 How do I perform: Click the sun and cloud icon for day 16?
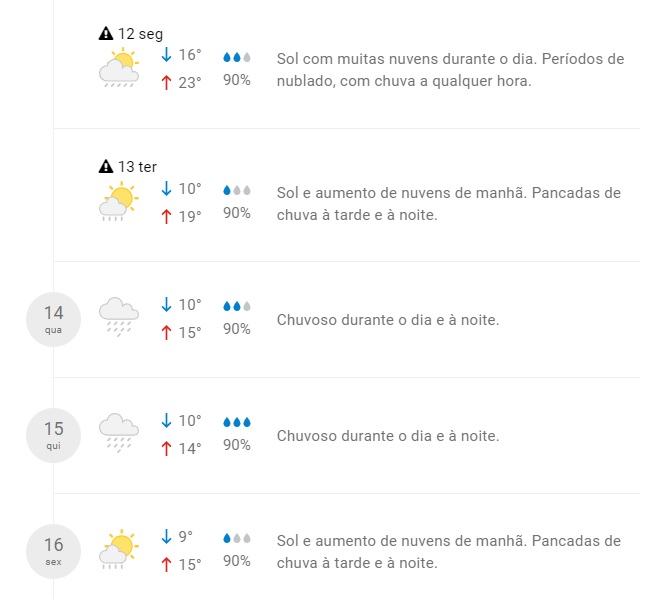(x=118, y=549)
